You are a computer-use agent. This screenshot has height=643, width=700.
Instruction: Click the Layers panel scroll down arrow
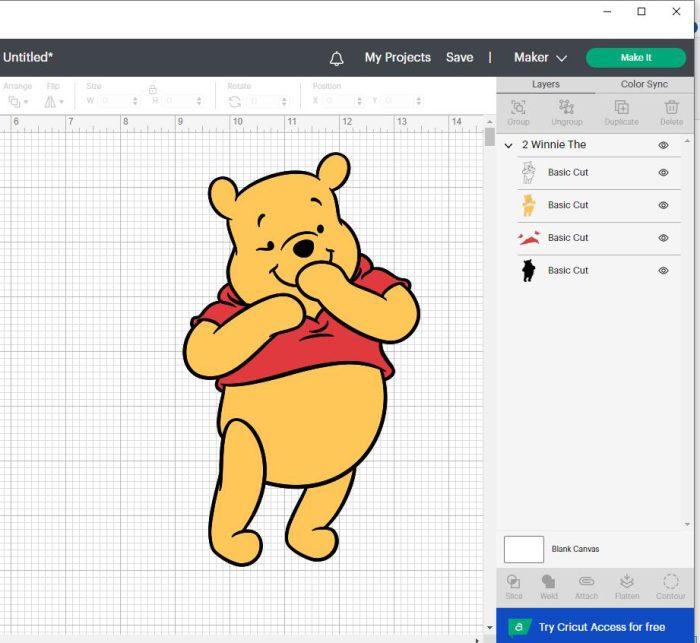pyautogui.click(x=688, y=524)
